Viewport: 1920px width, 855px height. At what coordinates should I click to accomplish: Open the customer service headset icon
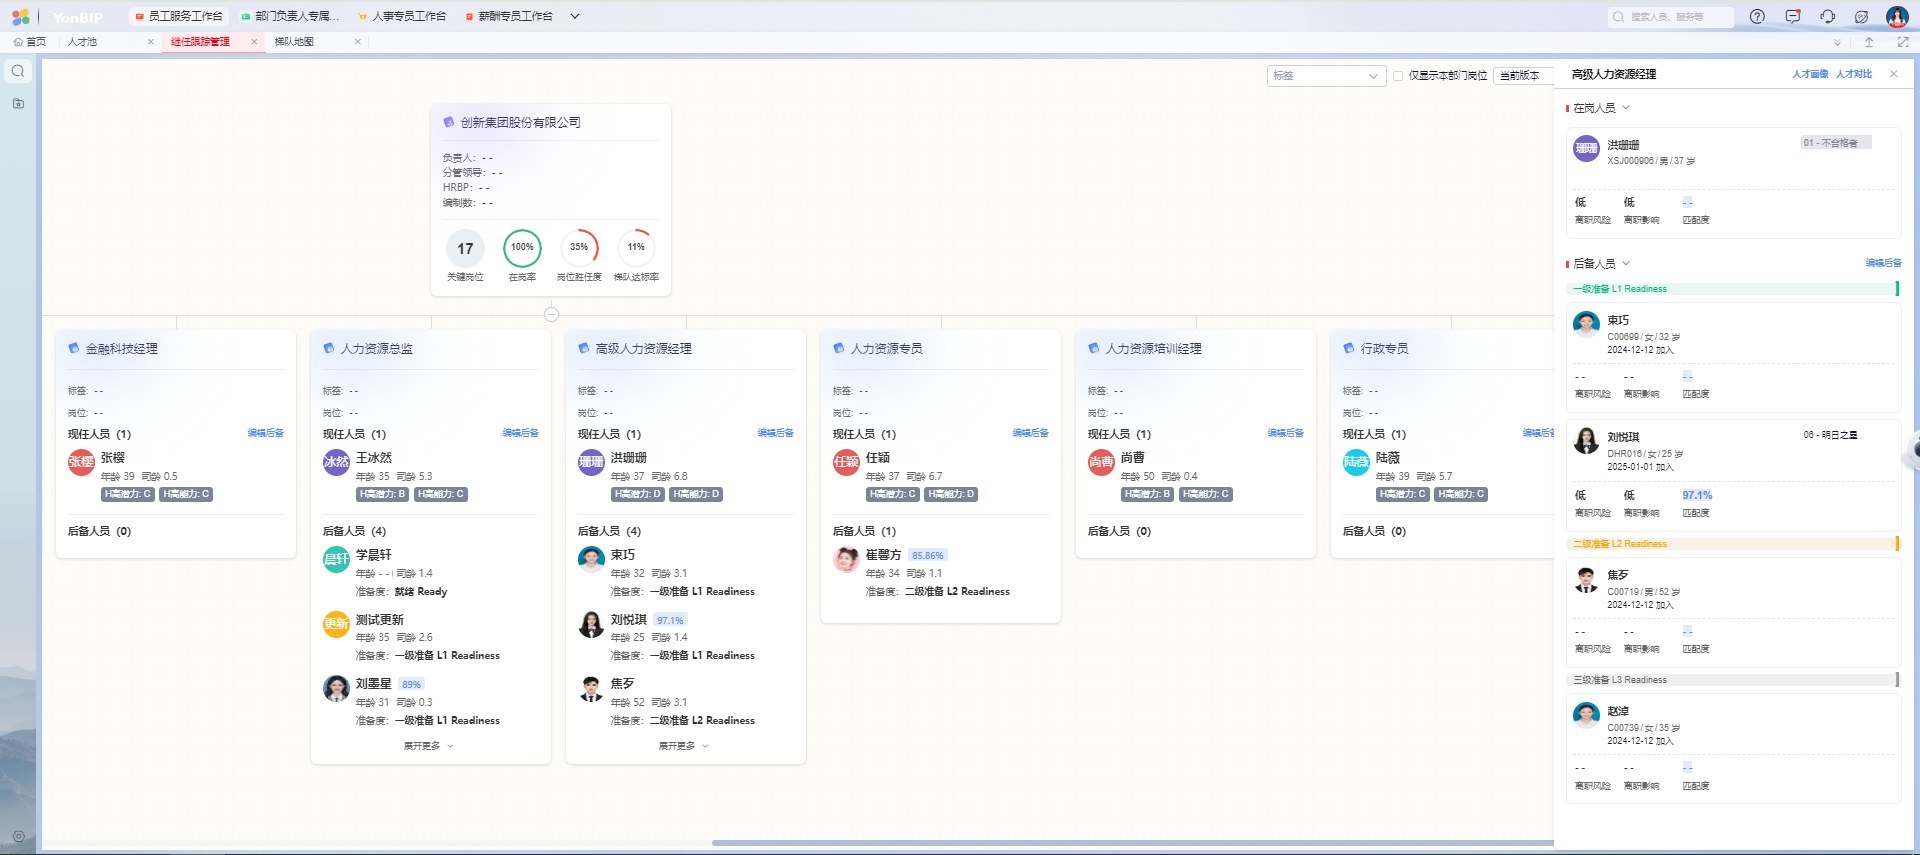[x=1827, y=16]
